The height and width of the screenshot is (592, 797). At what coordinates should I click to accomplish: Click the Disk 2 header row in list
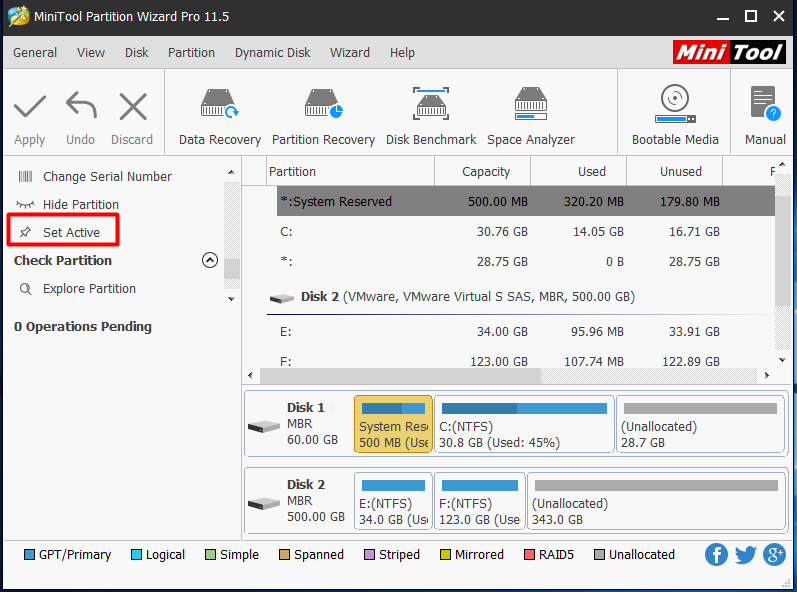coord(520,297)
